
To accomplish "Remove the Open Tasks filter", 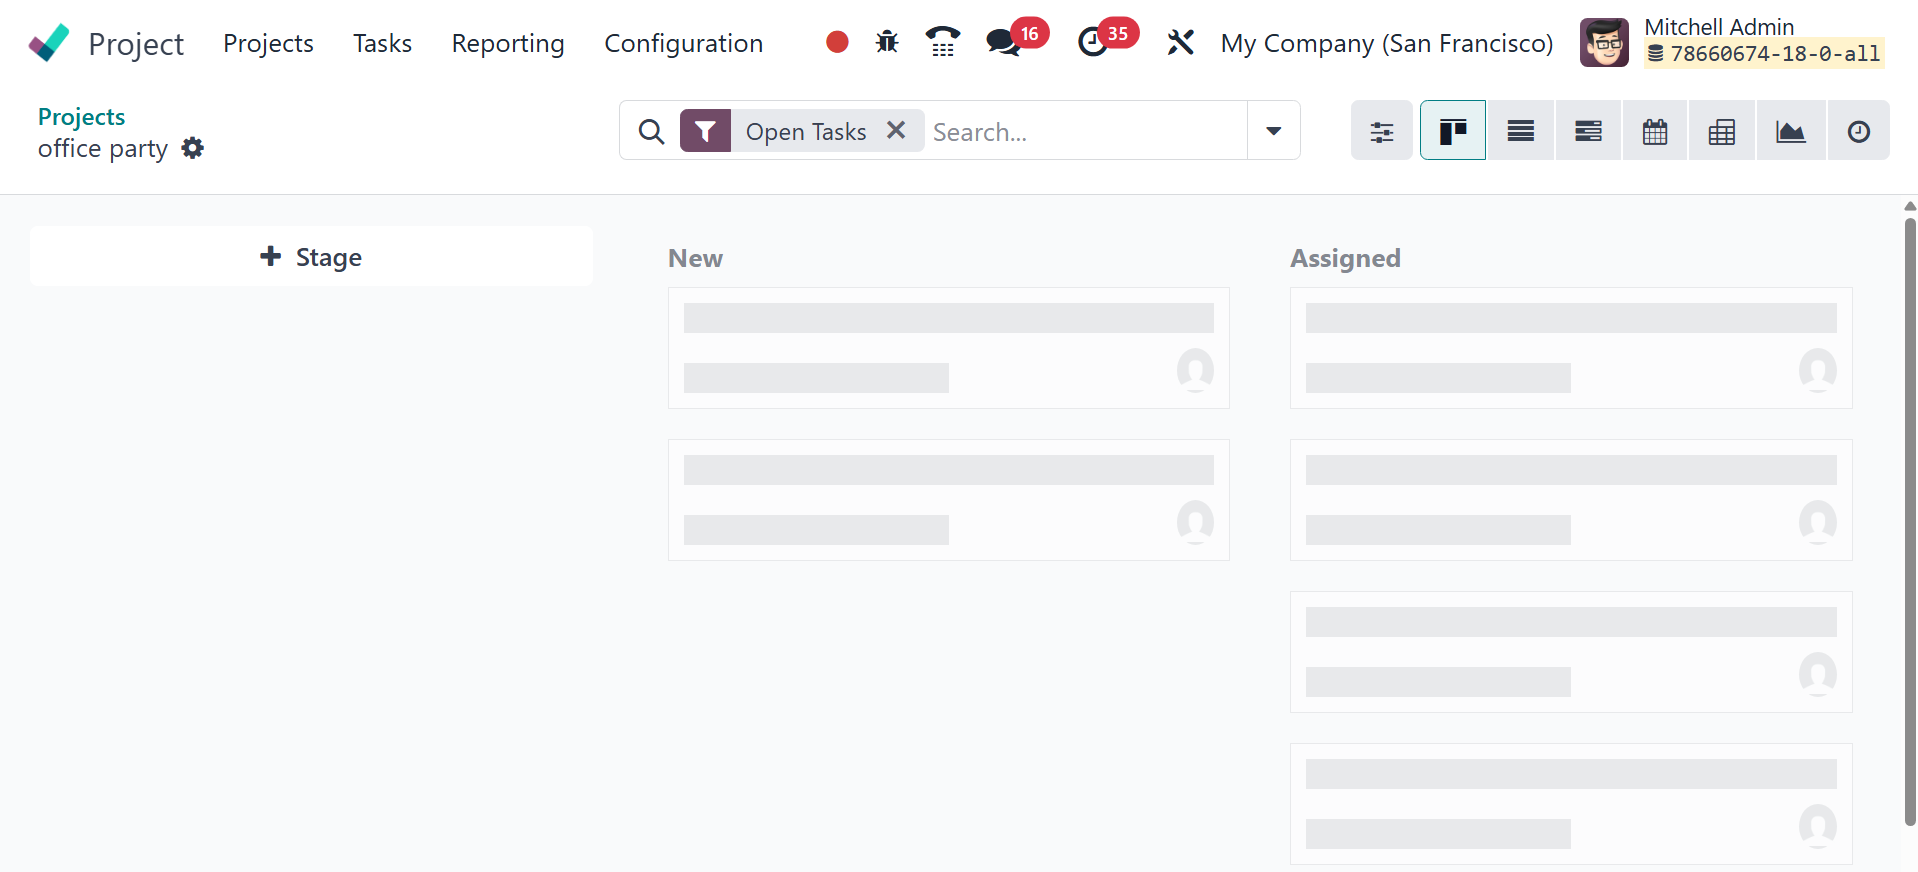I will tap(896, 130).
